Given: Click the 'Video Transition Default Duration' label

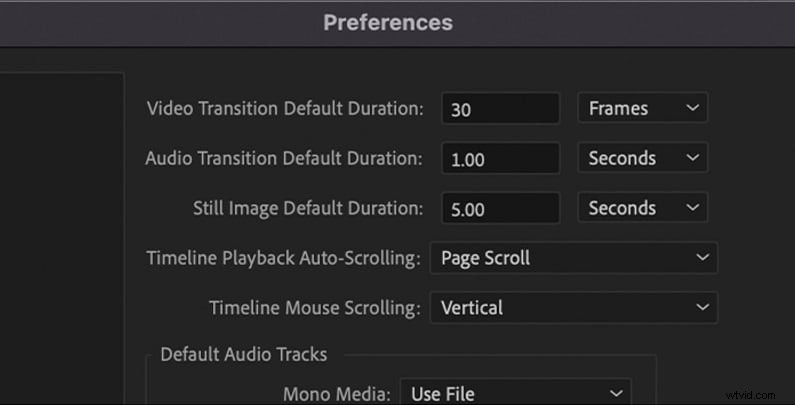Looking at the screenshot, I should (x=285, y=108).
